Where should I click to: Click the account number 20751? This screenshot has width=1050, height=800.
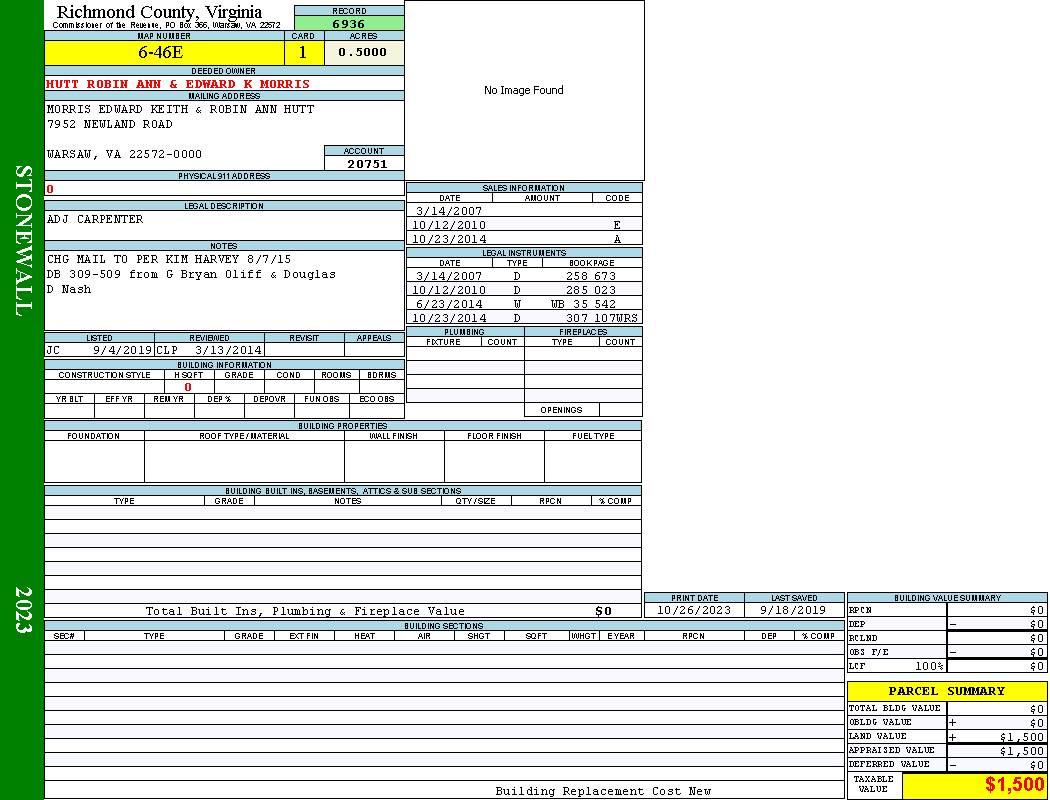point(367,164)
